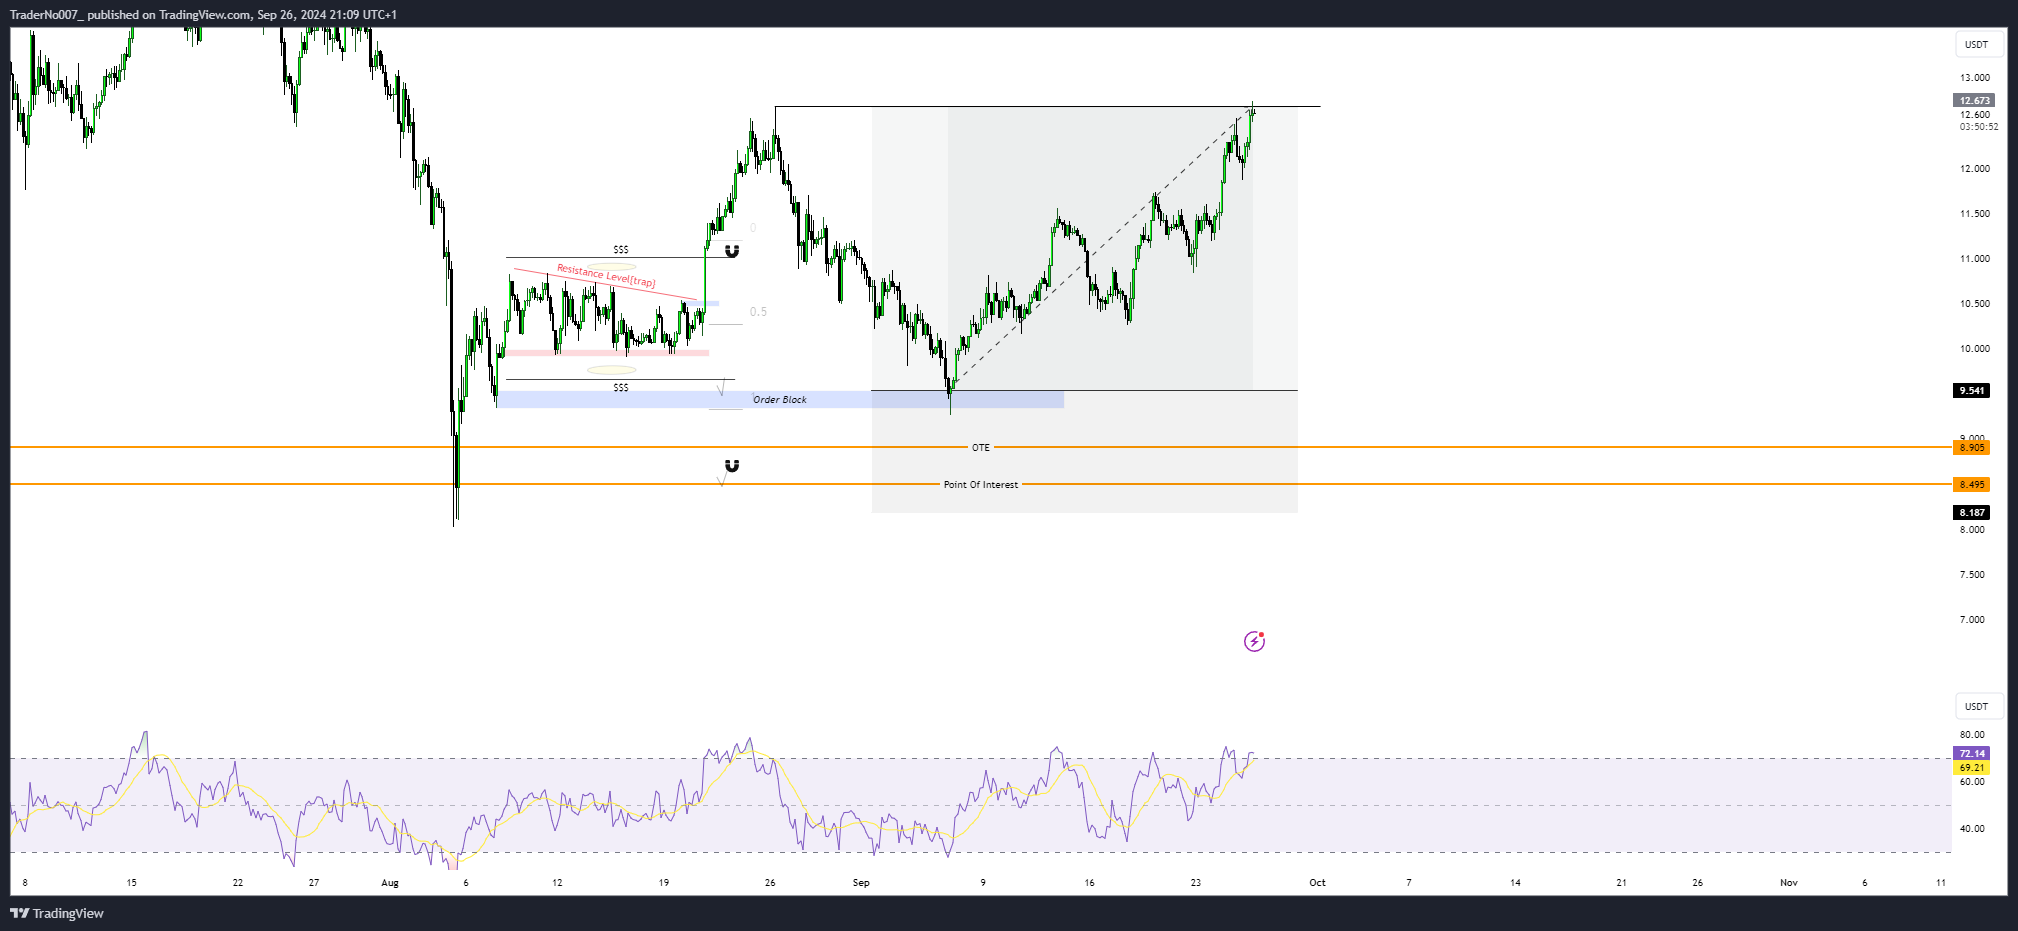Open the USDT selector on the RSI pane
This screenshot has width=2018, height=931.
(x=1977, y=706)
